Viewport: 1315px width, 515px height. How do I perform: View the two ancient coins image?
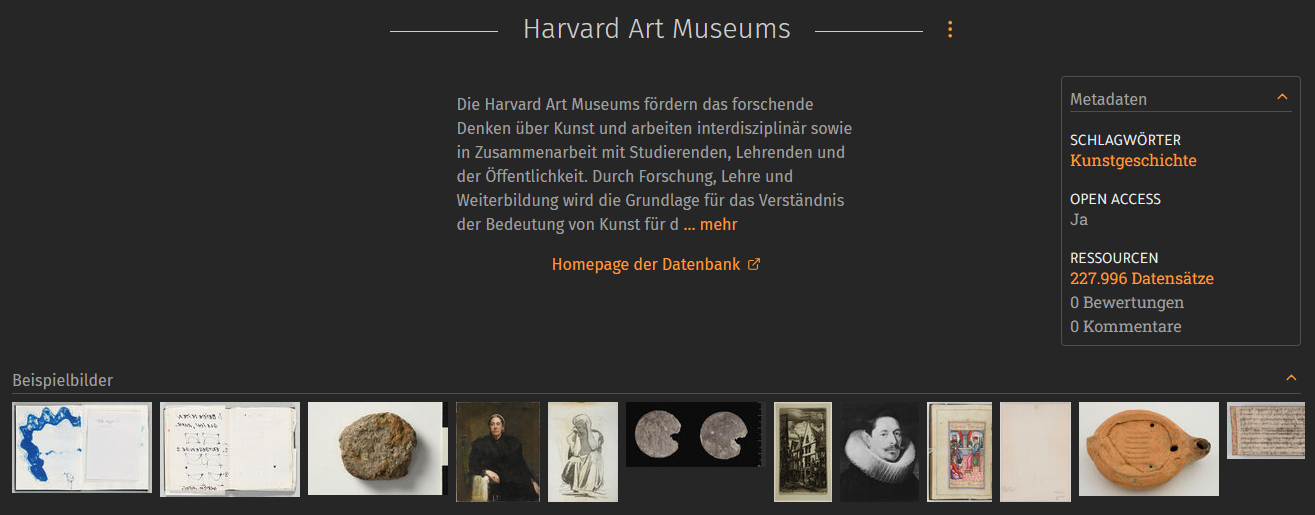pyautogui.click(x=694, y=435)
